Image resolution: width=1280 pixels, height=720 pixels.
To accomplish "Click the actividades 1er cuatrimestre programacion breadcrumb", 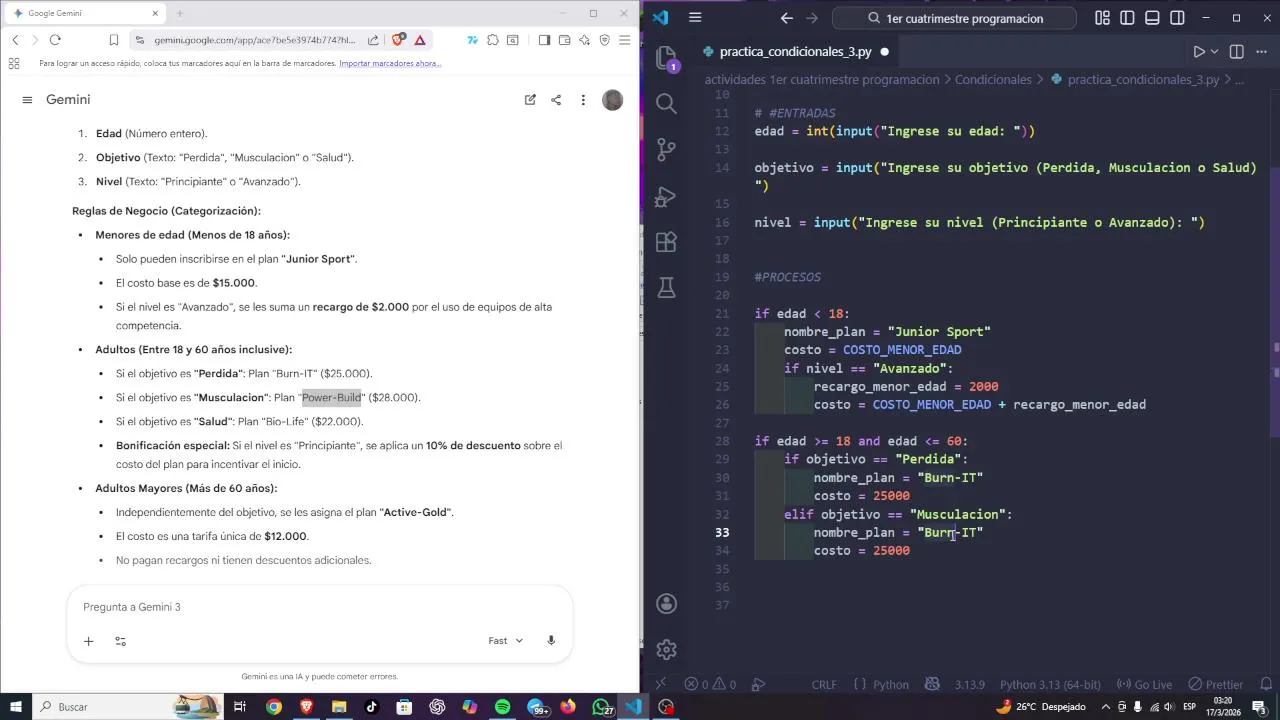I will click(x=822, y=79).
